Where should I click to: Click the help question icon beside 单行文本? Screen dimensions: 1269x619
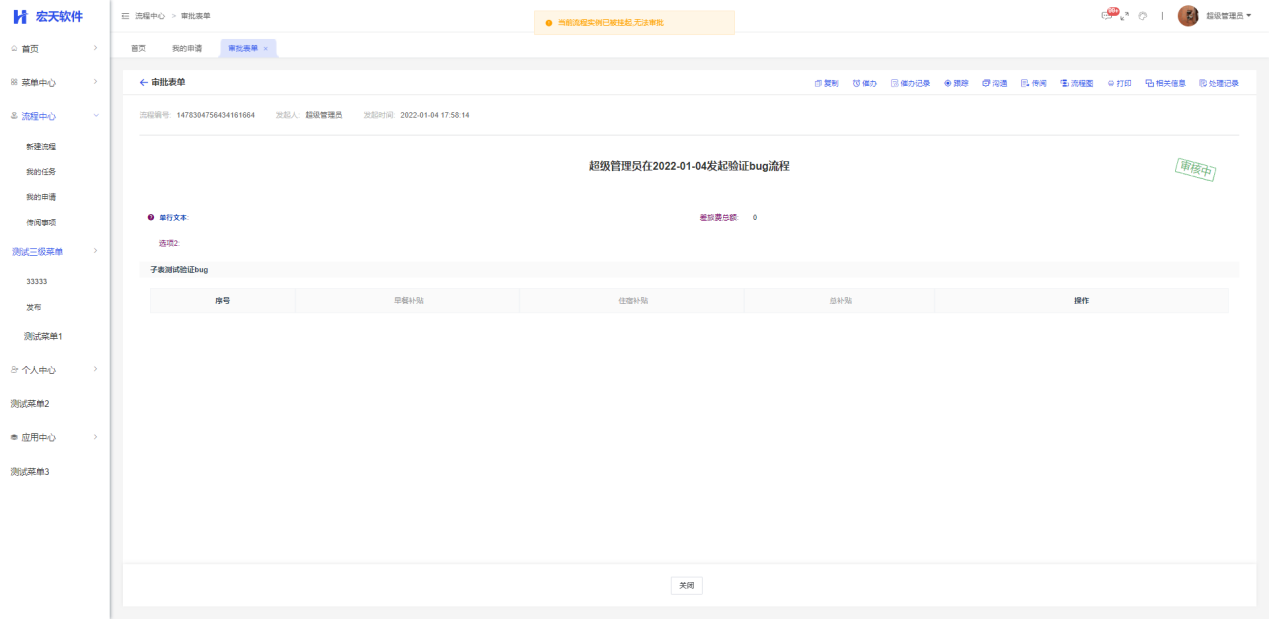coord(151,217)
